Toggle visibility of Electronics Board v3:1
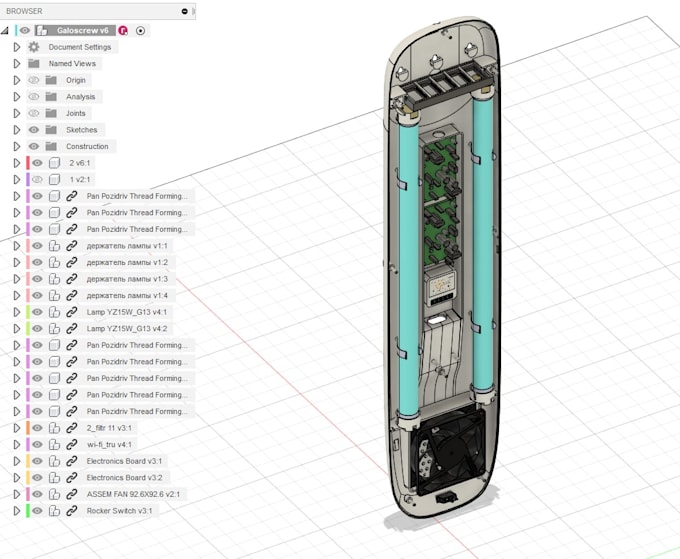 tap(37, 461)
